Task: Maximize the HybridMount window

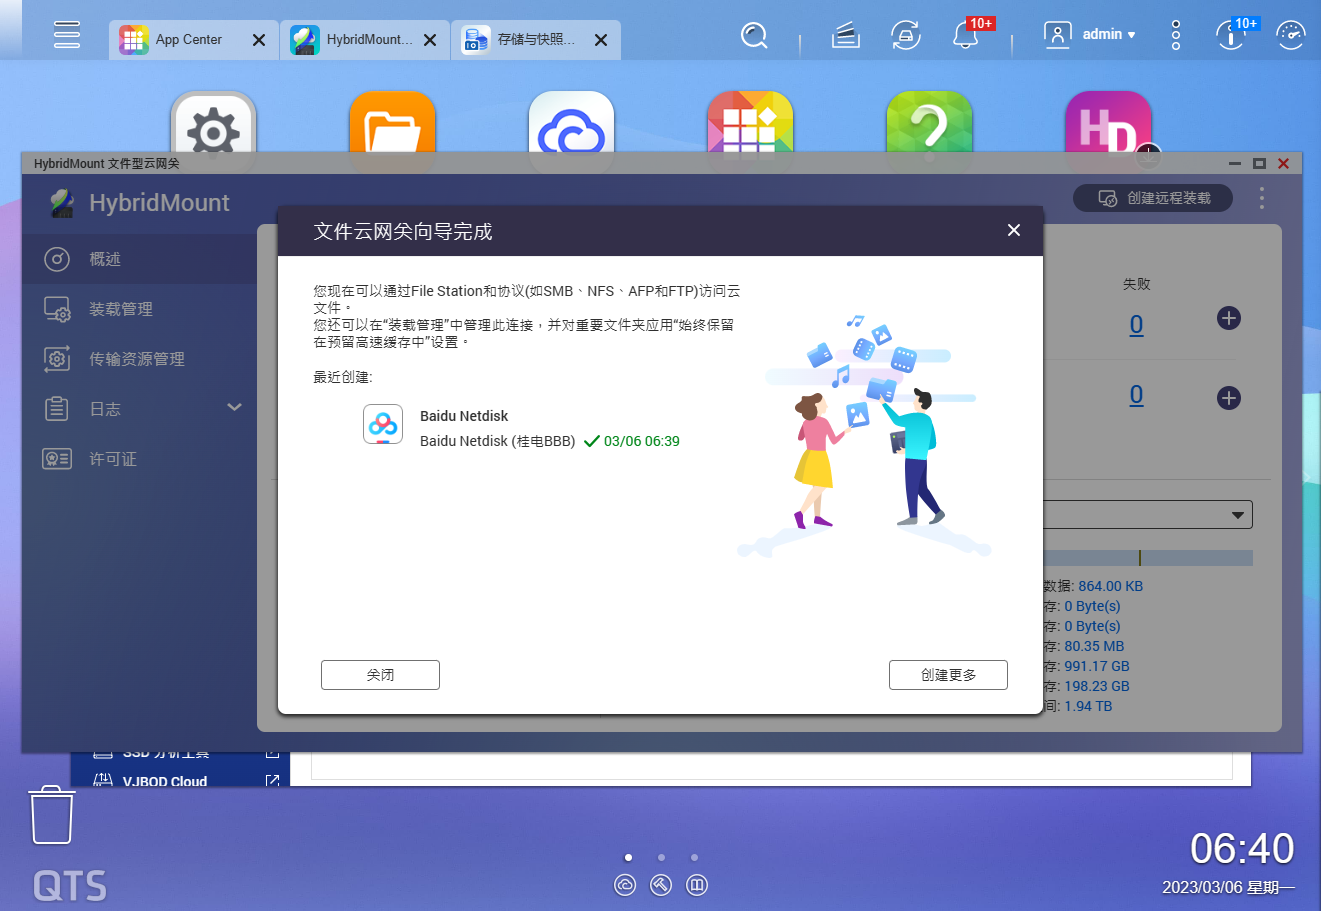Action: pyautogui.click(x=1260, y=163)
